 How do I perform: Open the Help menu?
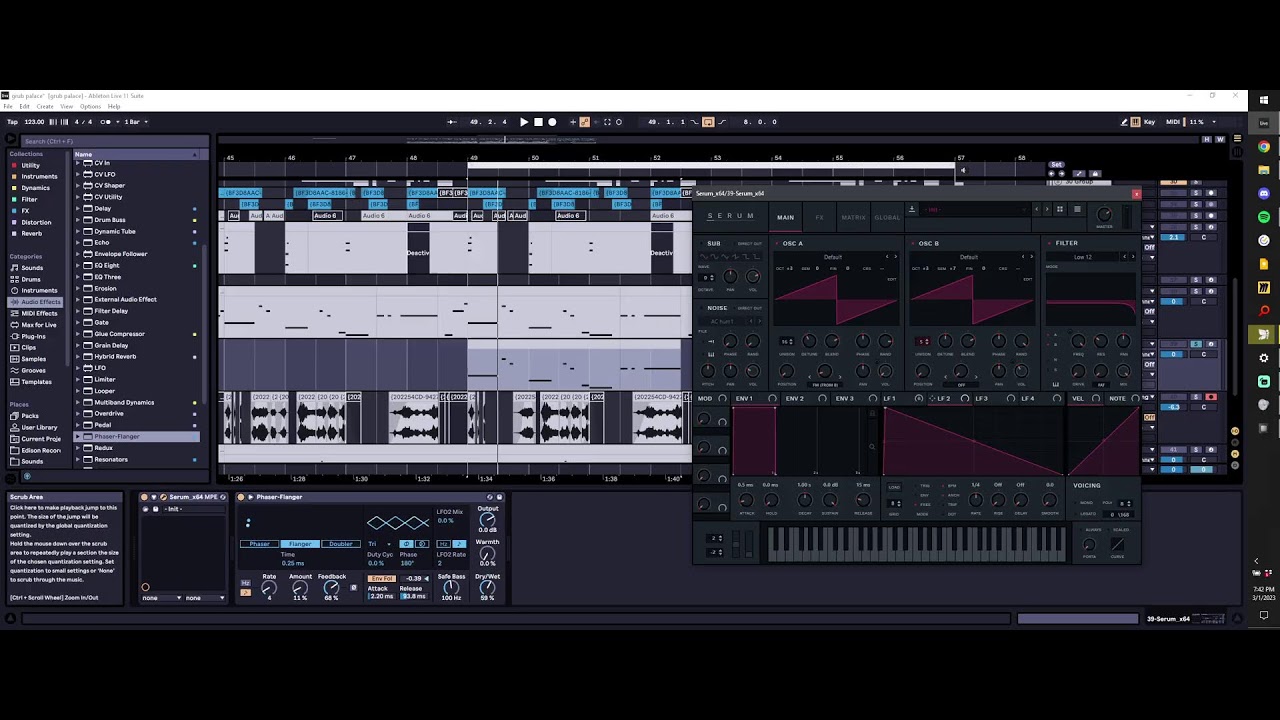(114, 106)
